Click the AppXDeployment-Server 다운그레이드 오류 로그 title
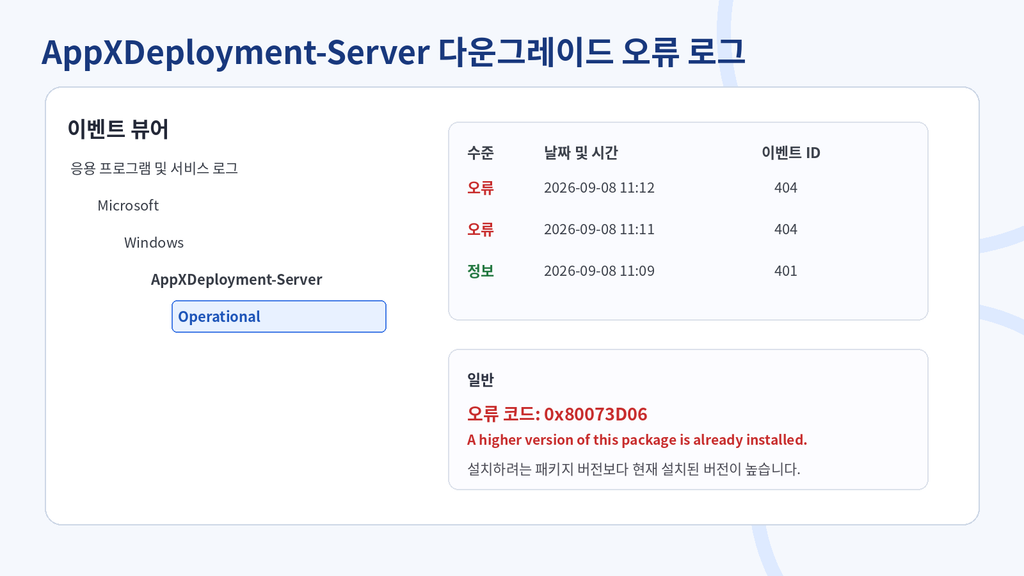Screen dimensions: 1024x576 point(393,52)
